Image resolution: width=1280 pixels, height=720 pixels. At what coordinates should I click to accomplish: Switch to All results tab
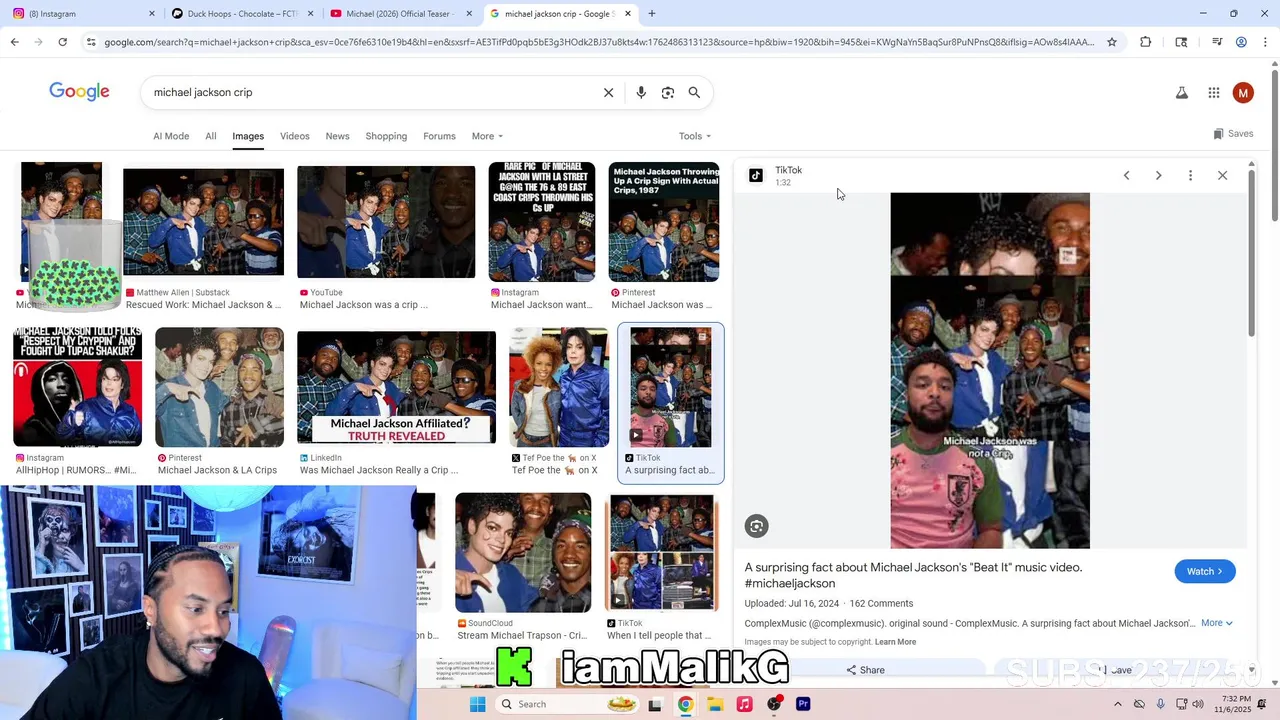tap(211, 136)
